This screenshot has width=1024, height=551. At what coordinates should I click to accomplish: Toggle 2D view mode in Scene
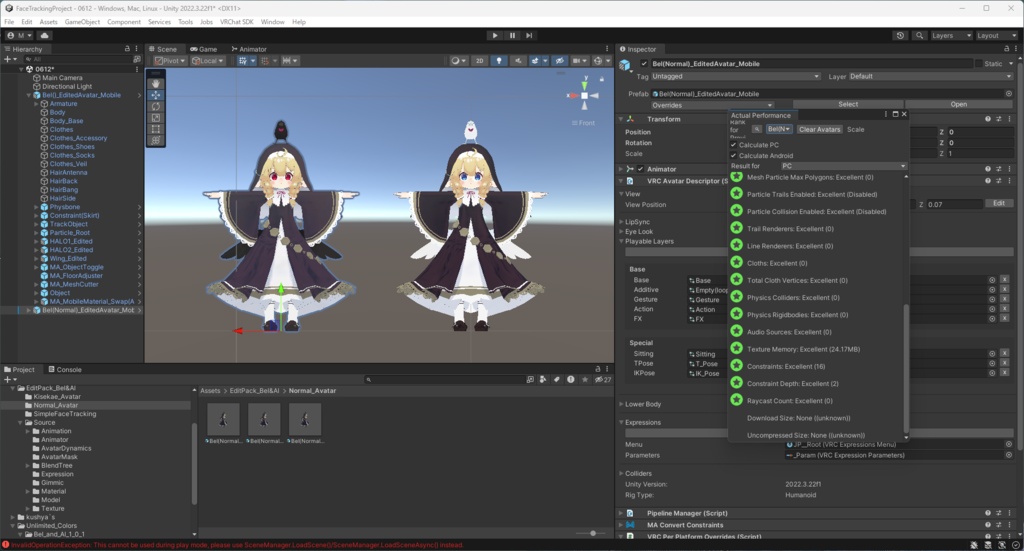click(479, 61)
